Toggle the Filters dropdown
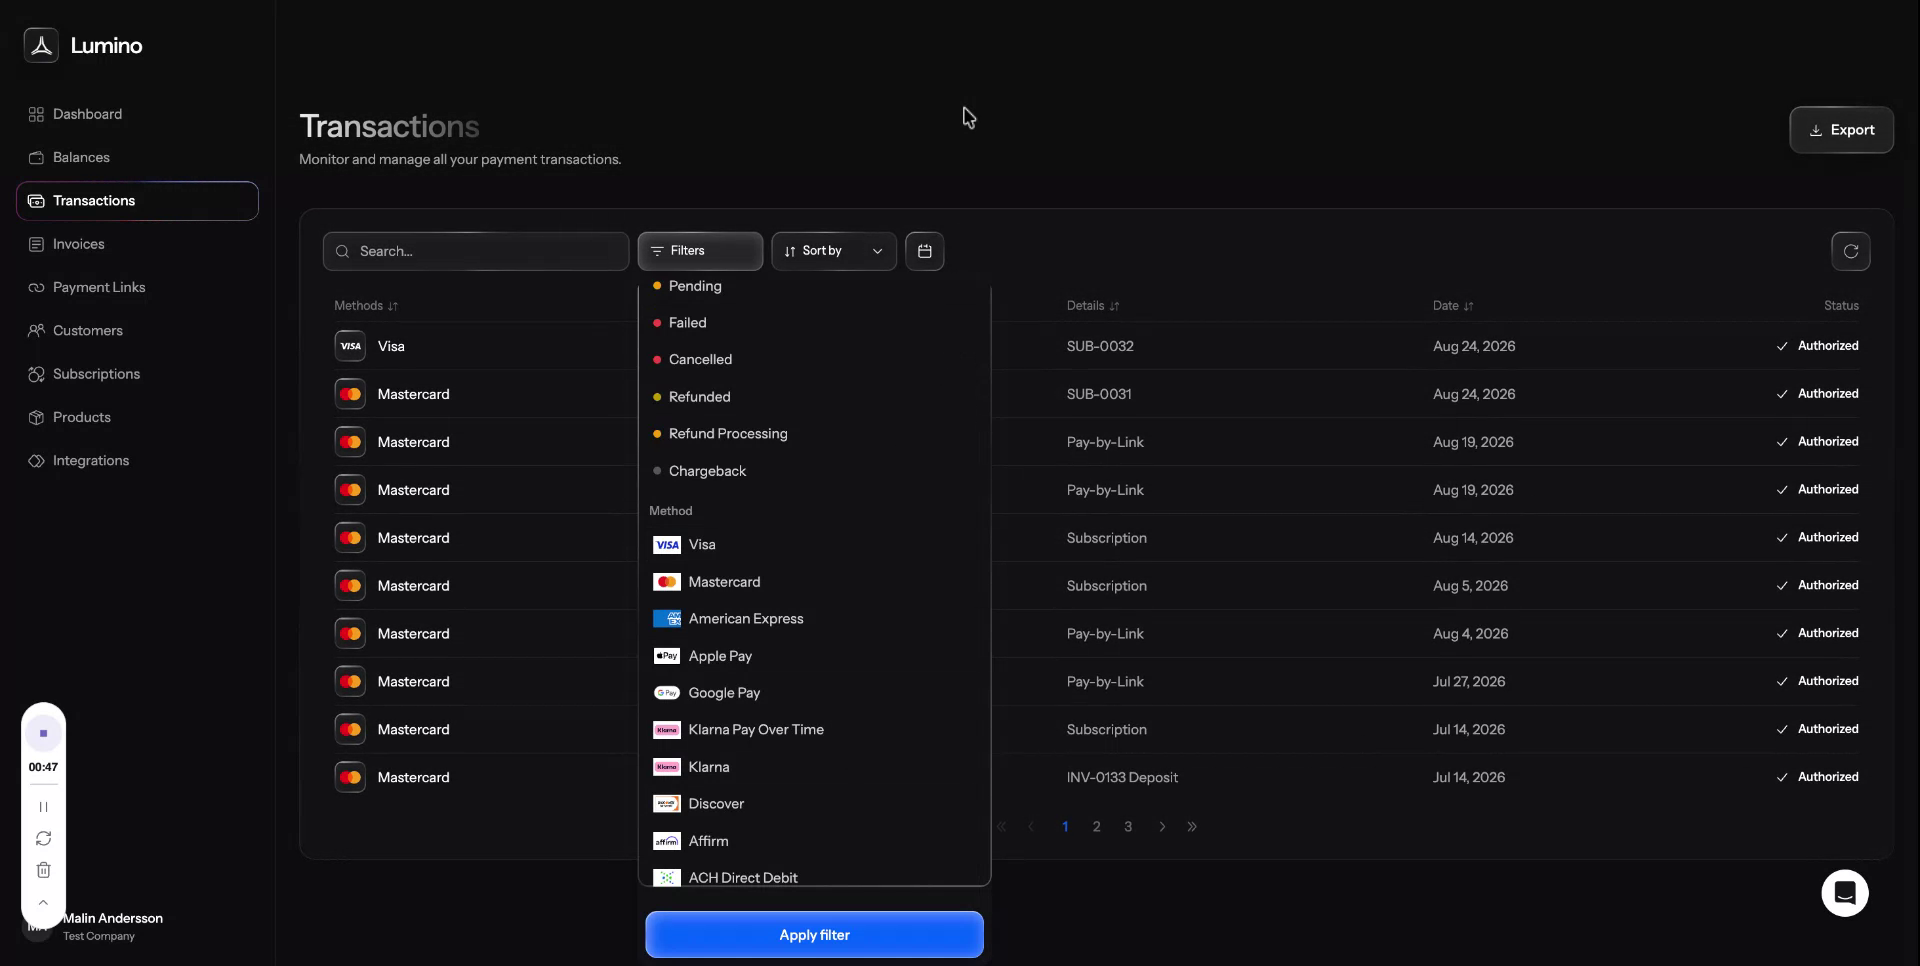 click(700, 251)
